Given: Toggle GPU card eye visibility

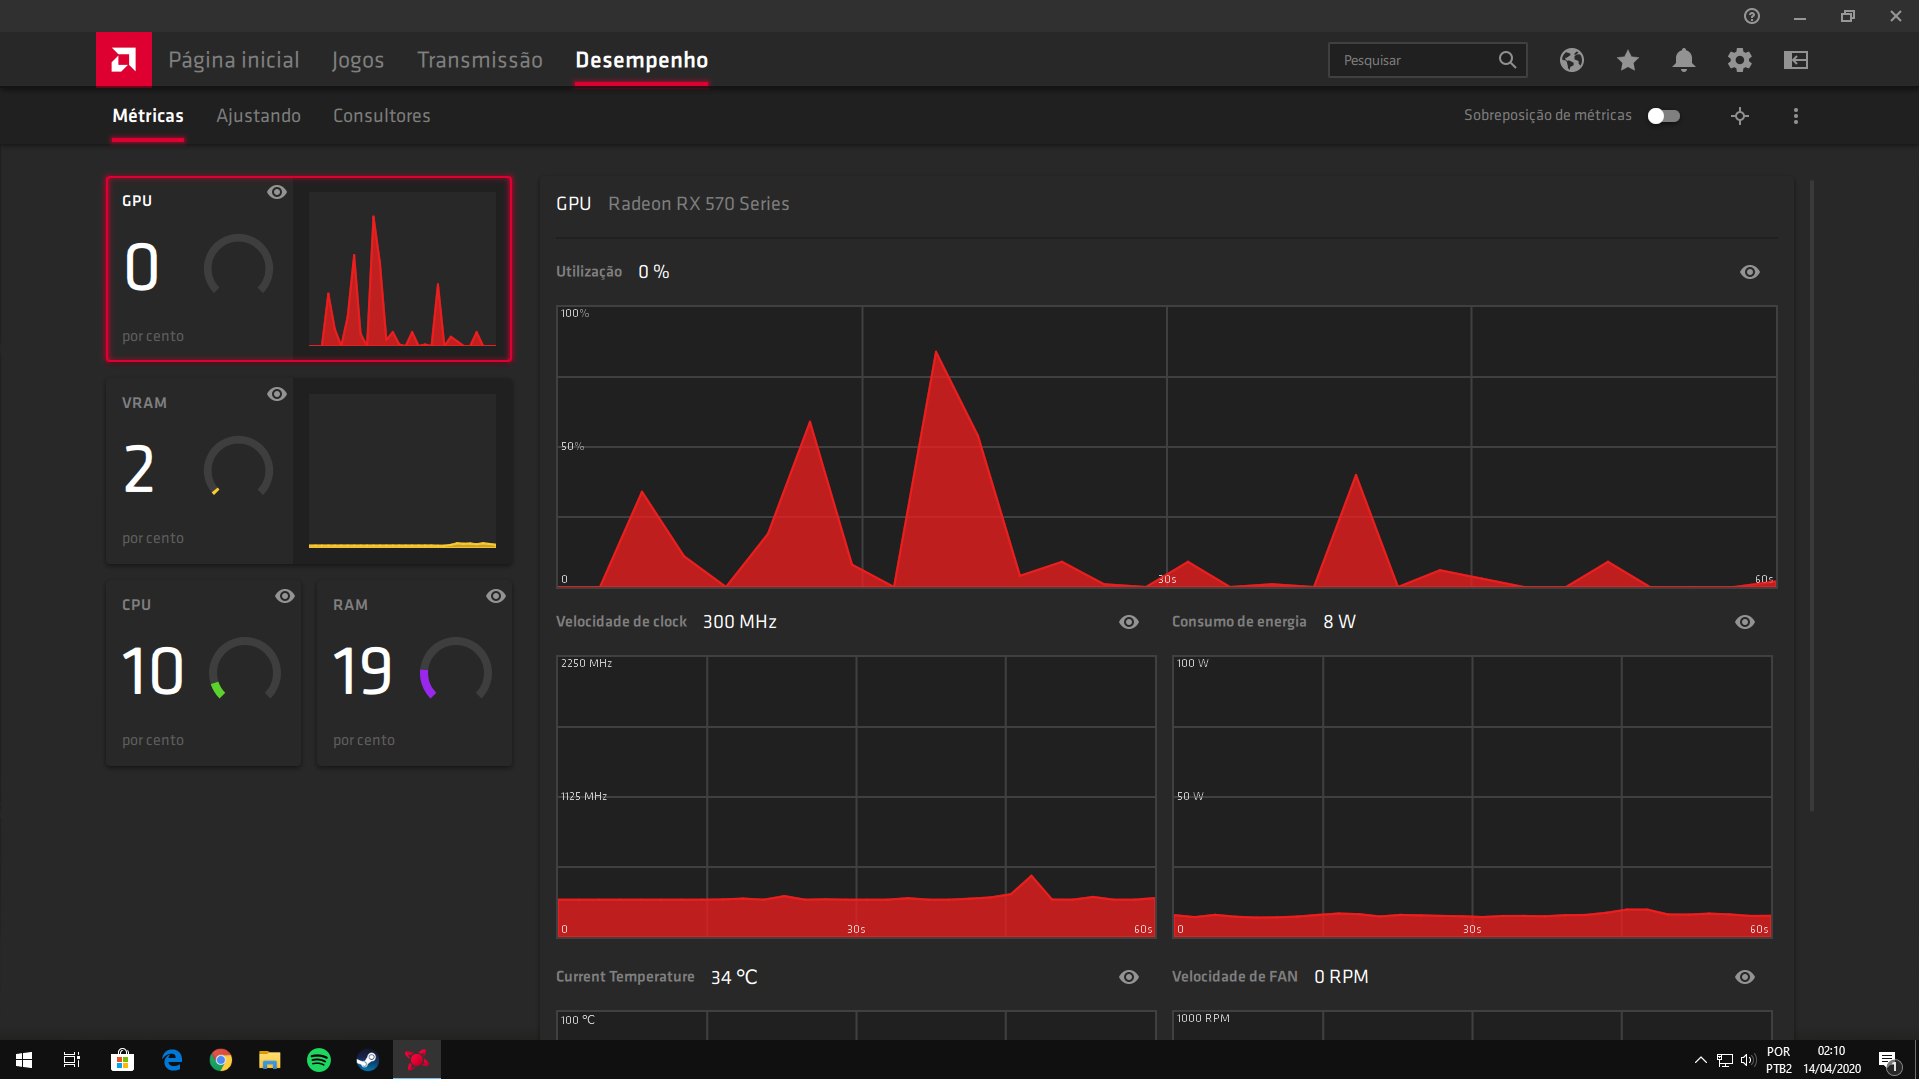Looking at the screenshot, I should pyautogui.click(x=277, y=192).
